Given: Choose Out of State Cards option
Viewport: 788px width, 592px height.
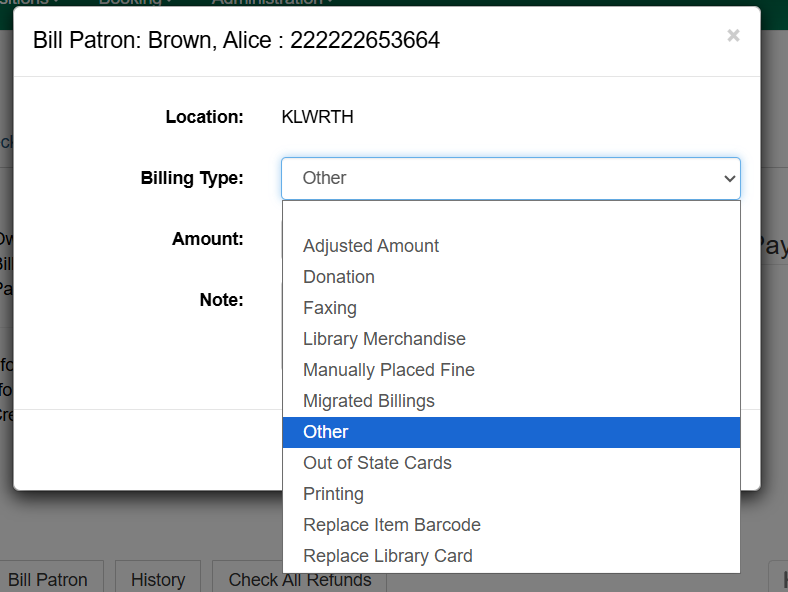Looking at the screenshot, I should (x=377, y=463).
